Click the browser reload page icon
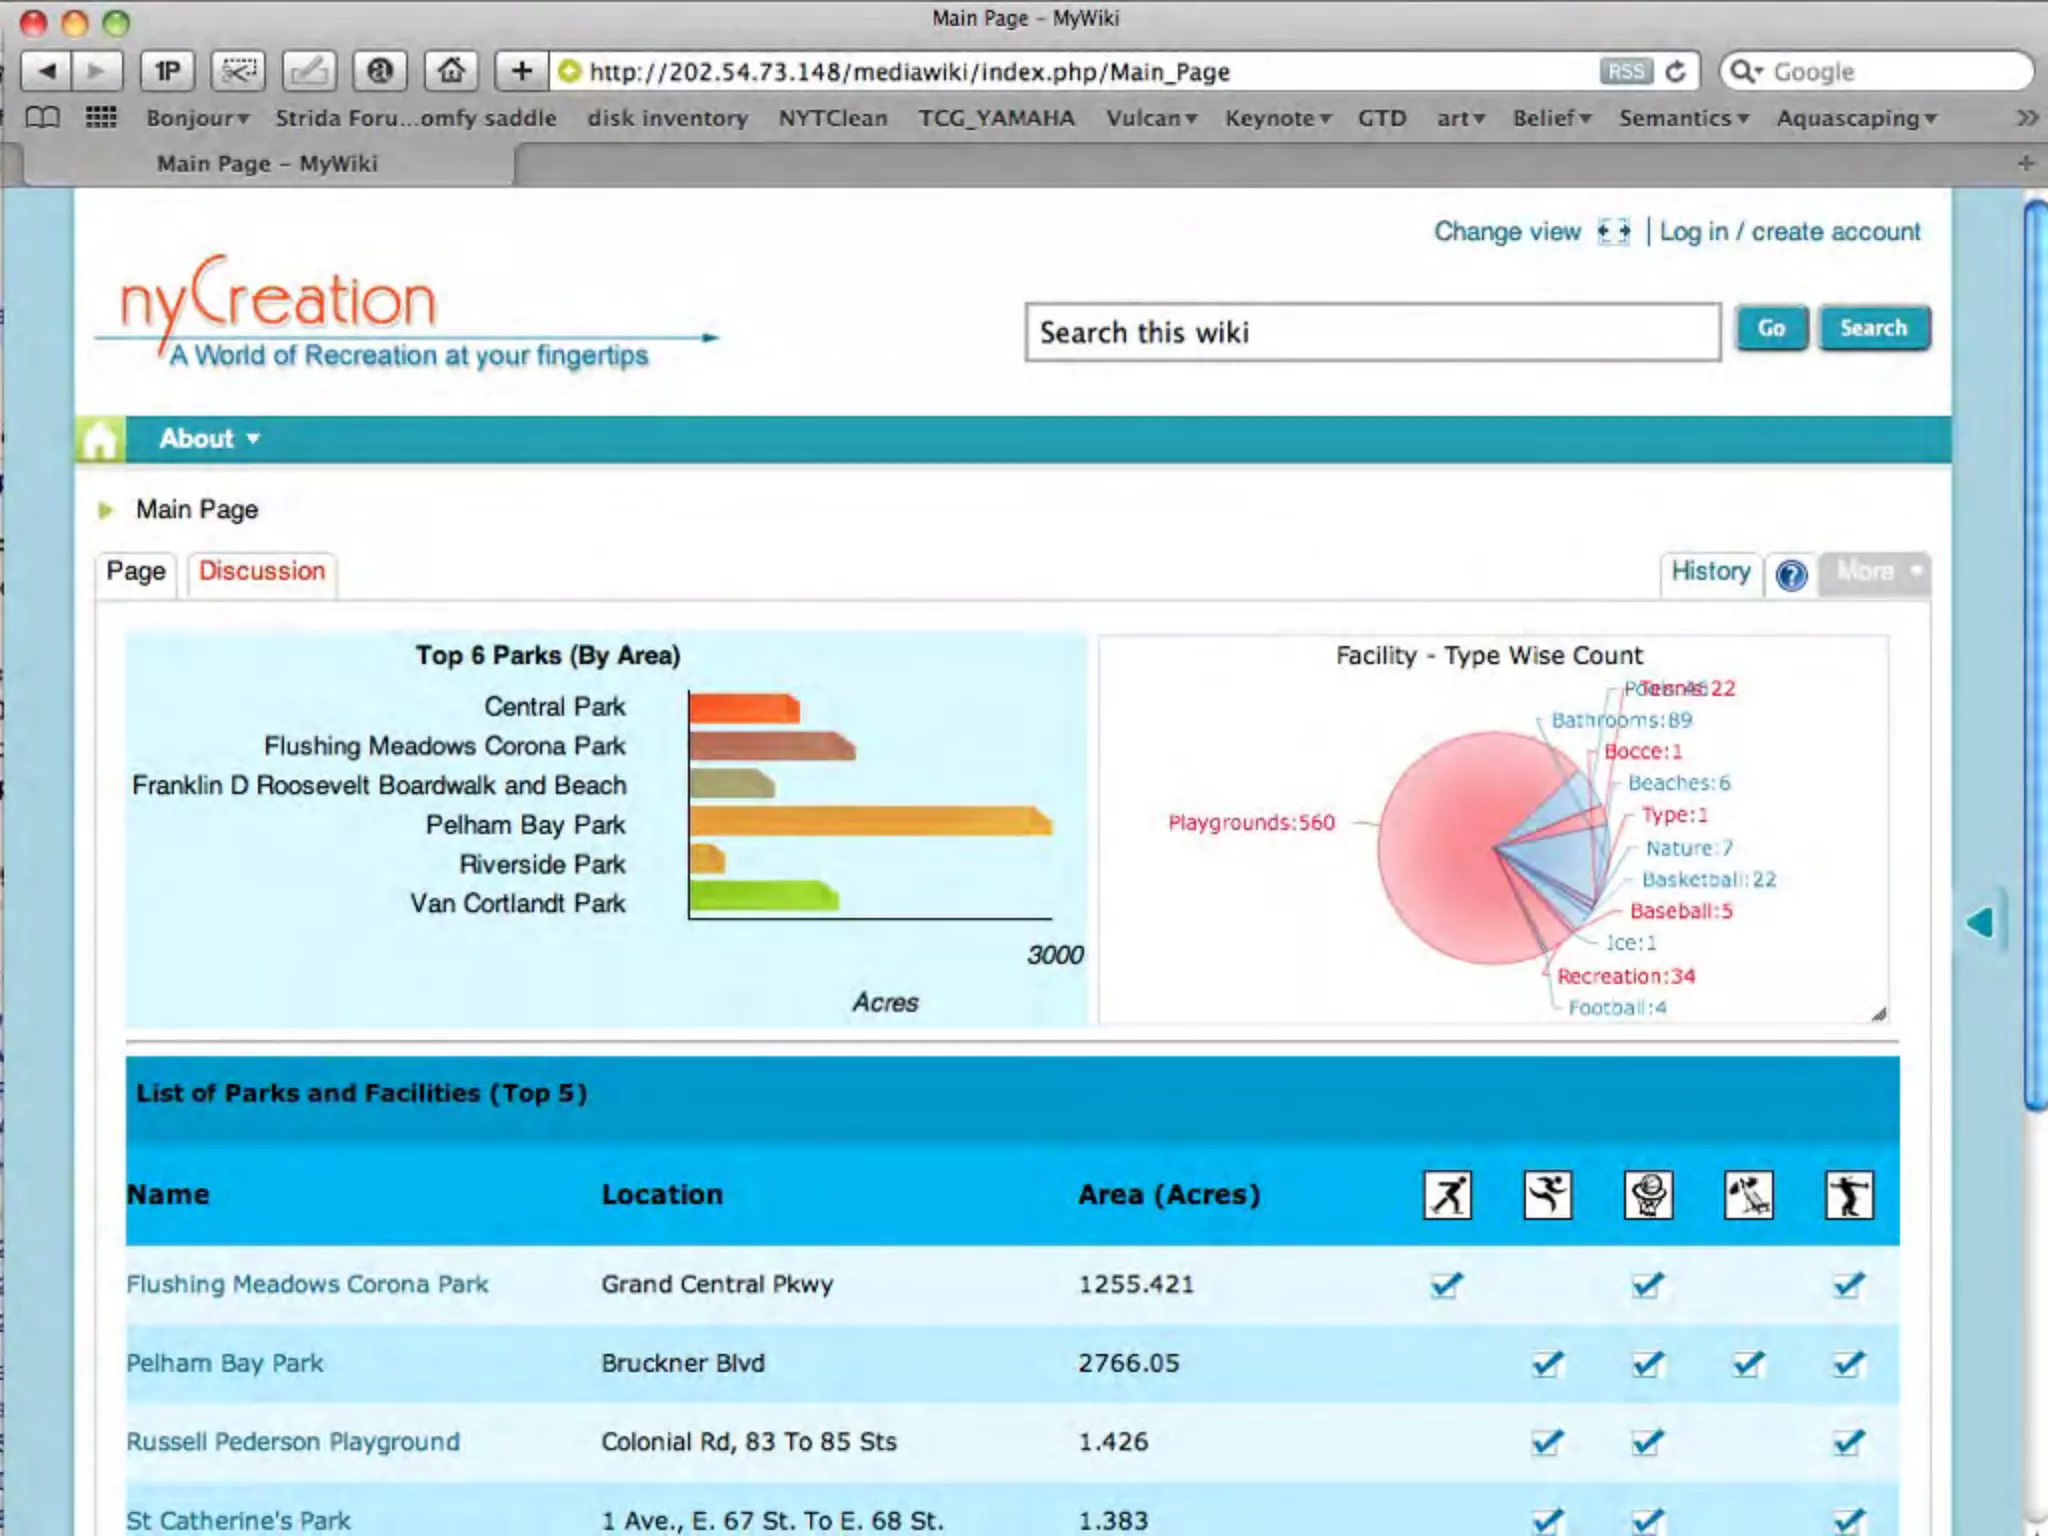2048x1536 pixels. (1676, 72)
